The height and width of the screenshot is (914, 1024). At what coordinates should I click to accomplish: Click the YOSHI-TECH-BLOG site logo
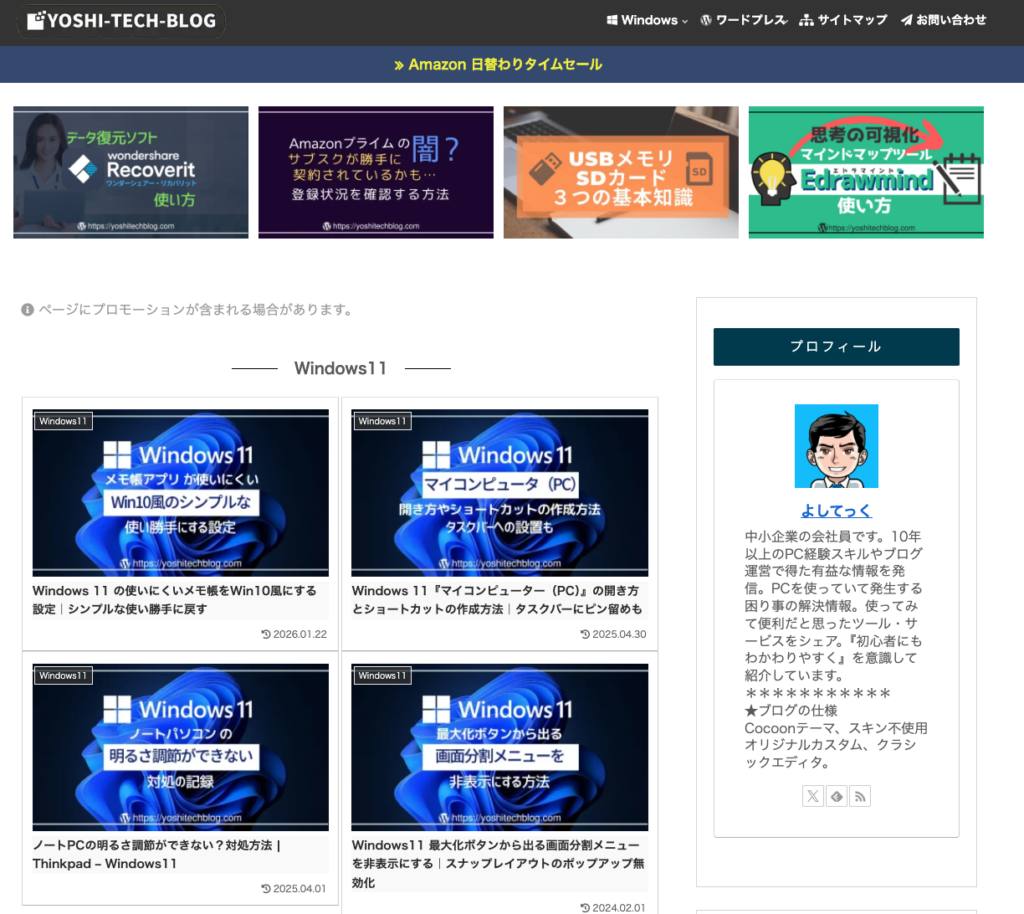coord(125,21)
